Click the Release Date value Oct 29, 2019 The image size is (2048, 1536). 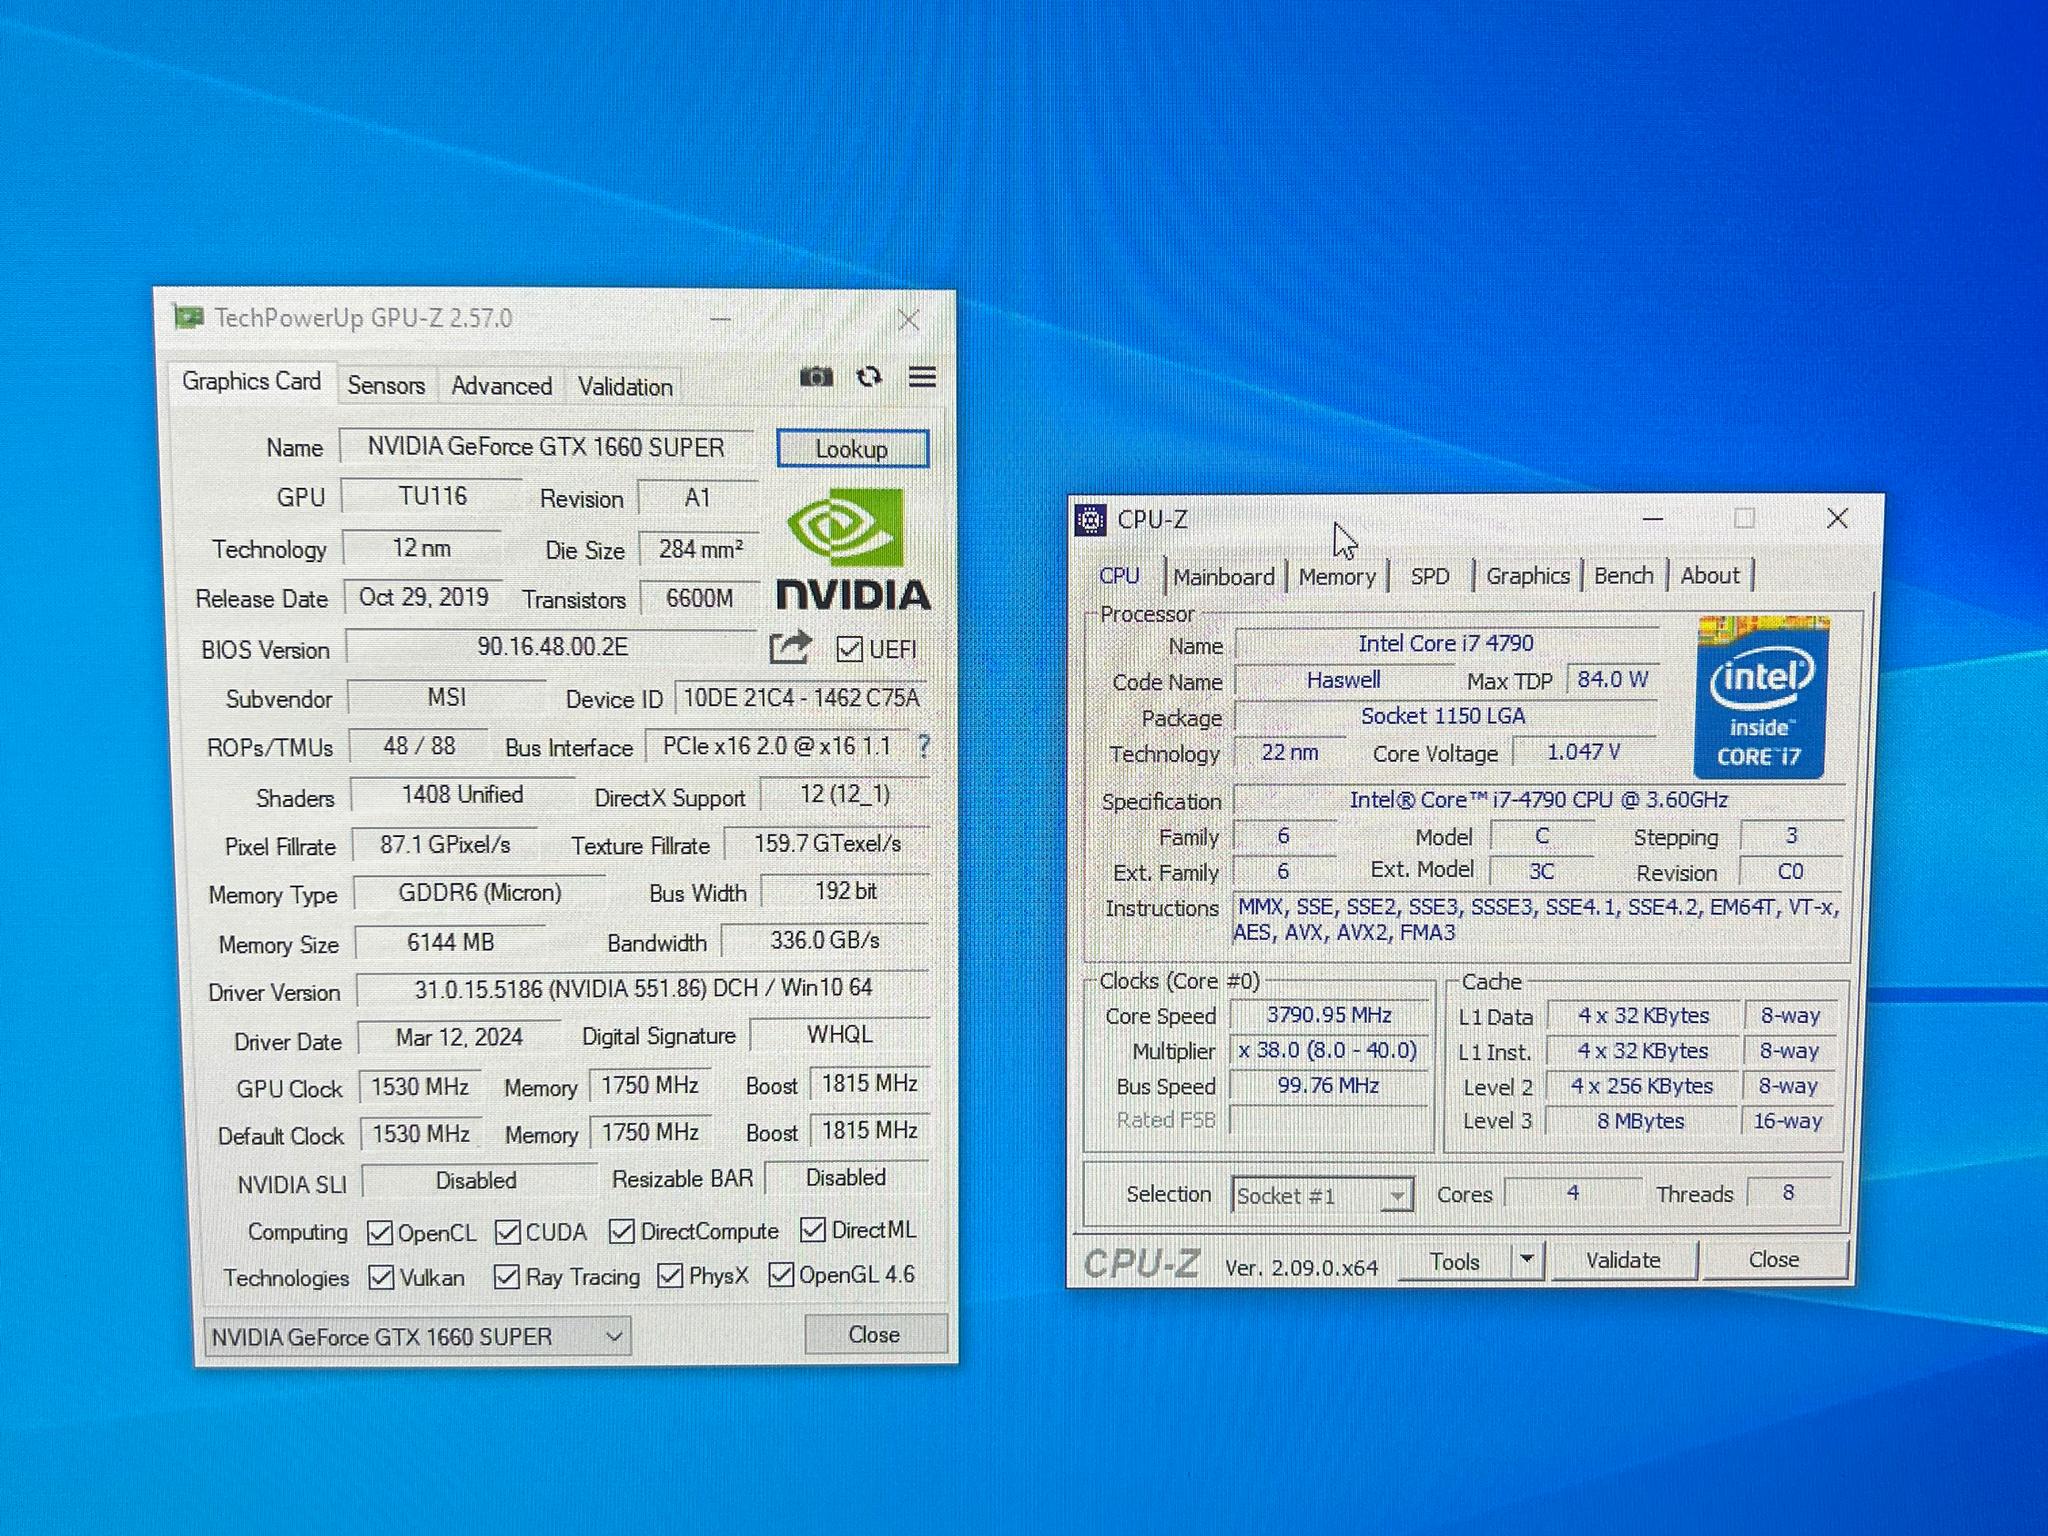(424, 597)
